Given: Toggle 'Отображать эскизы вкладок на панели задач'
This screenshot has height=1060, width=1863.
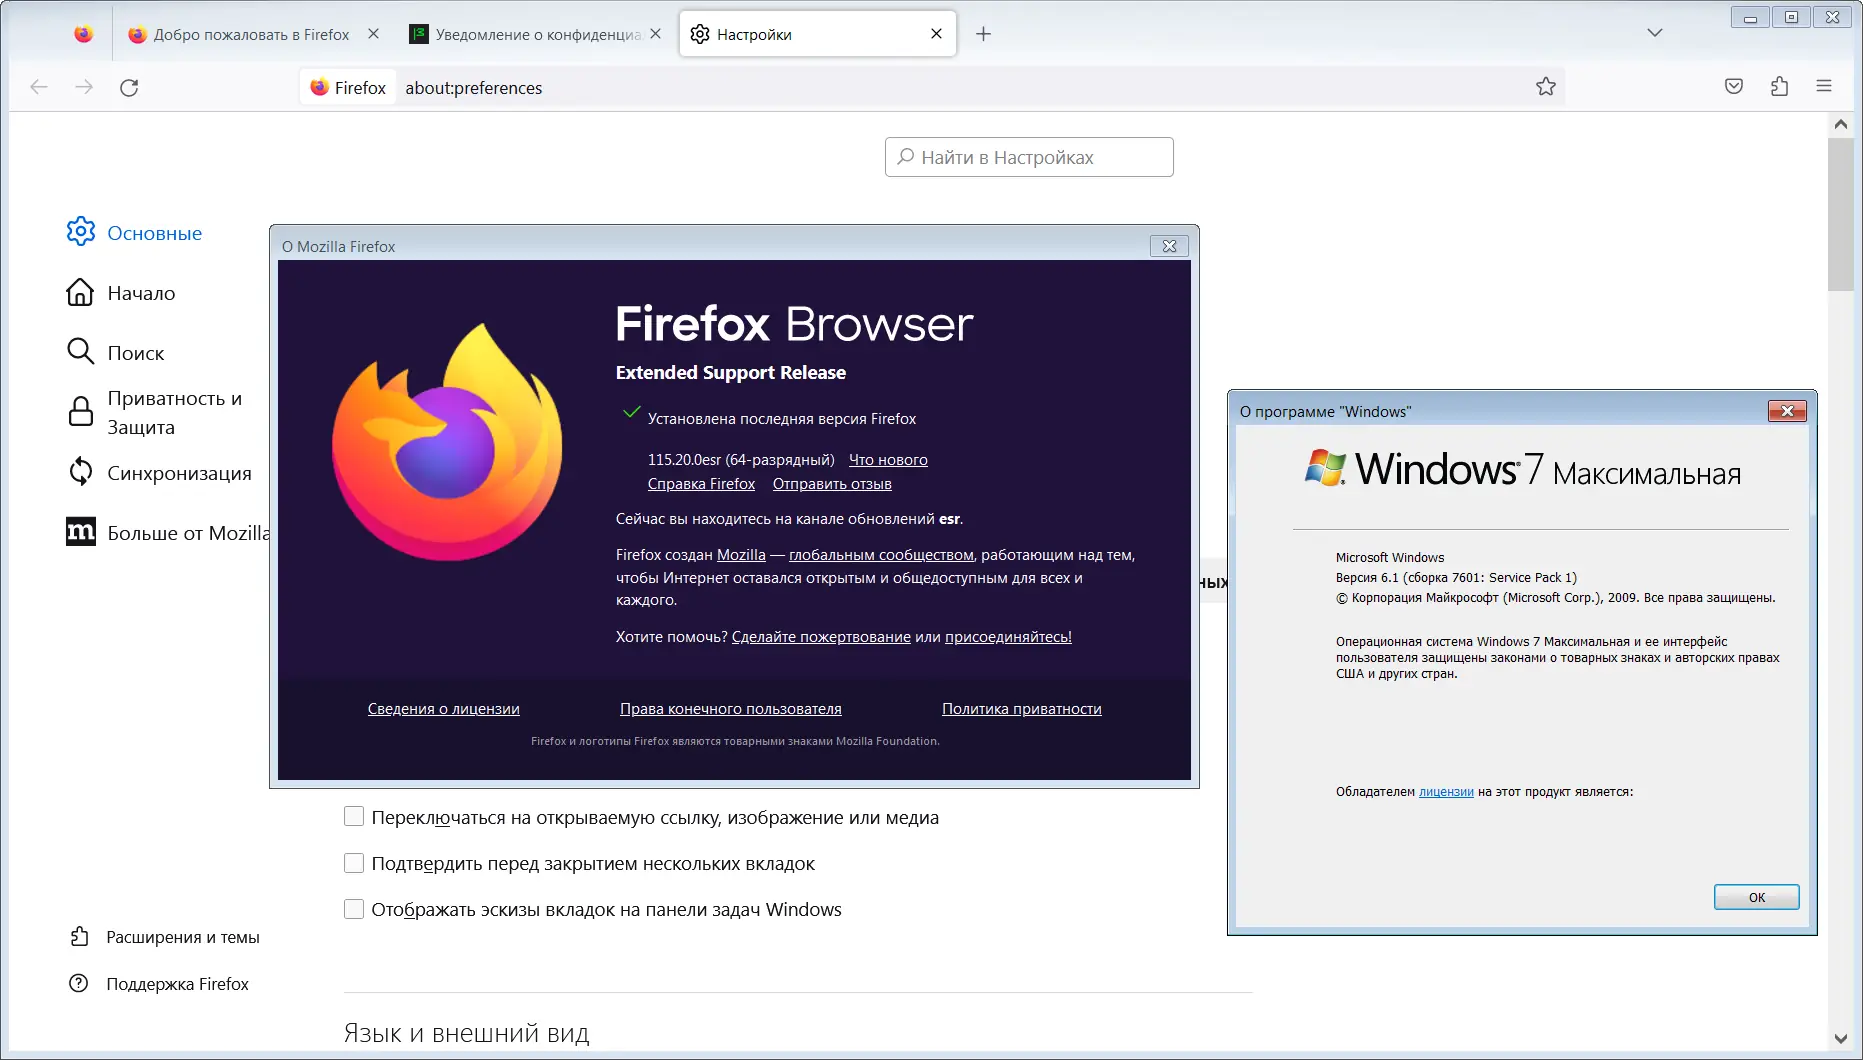Looking at the screenshot, I should tap(354, 909).
